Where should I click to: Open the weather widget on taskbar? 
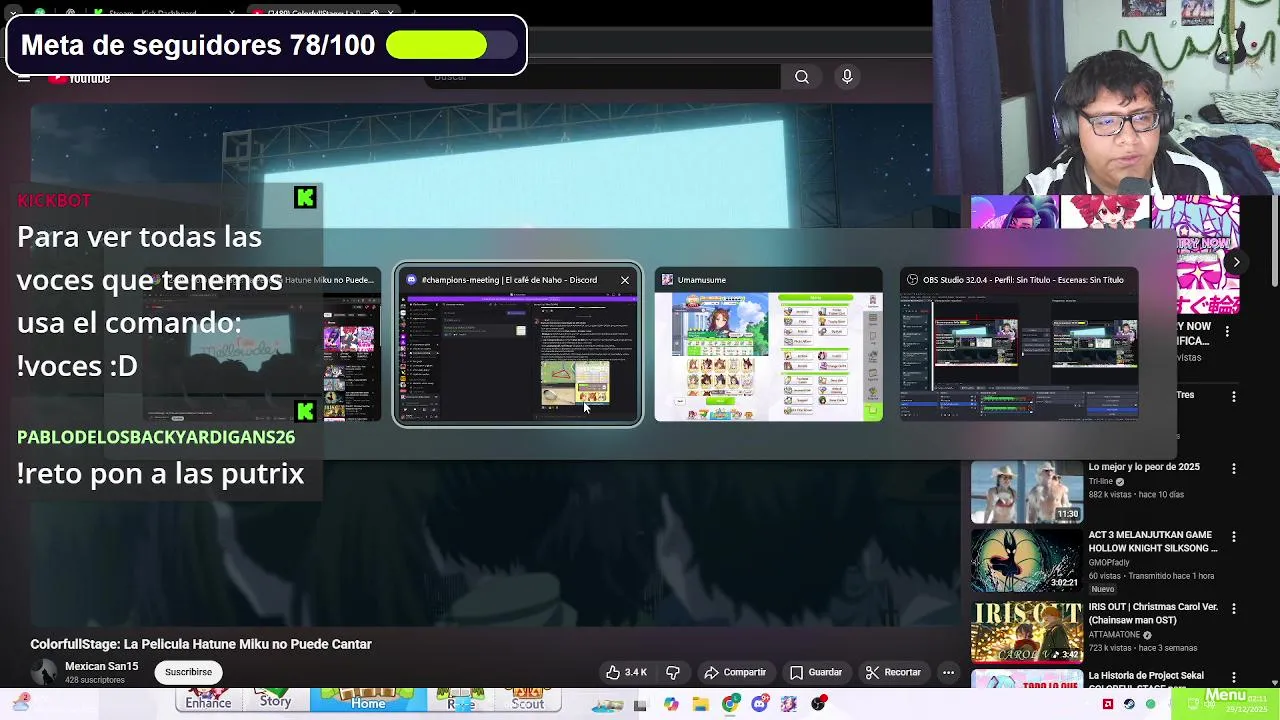click(x=21, y=704)
